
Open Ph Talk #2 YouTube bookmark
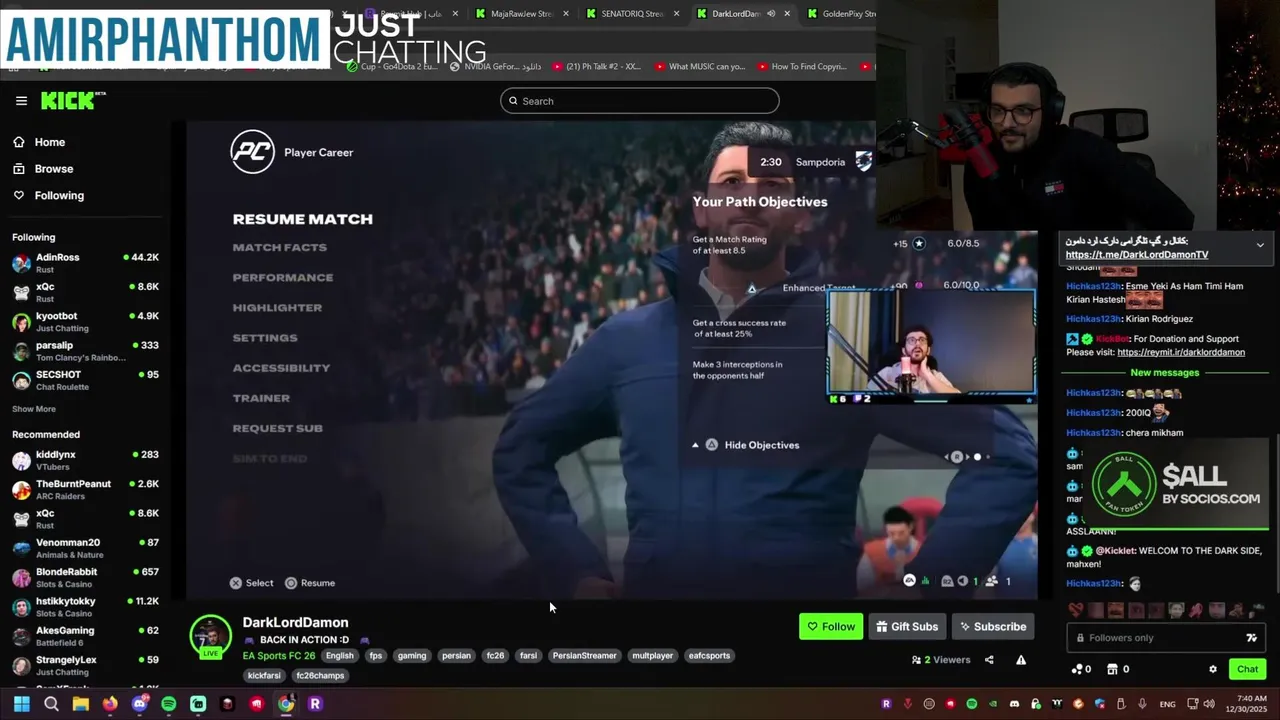[x=597, y=67]
